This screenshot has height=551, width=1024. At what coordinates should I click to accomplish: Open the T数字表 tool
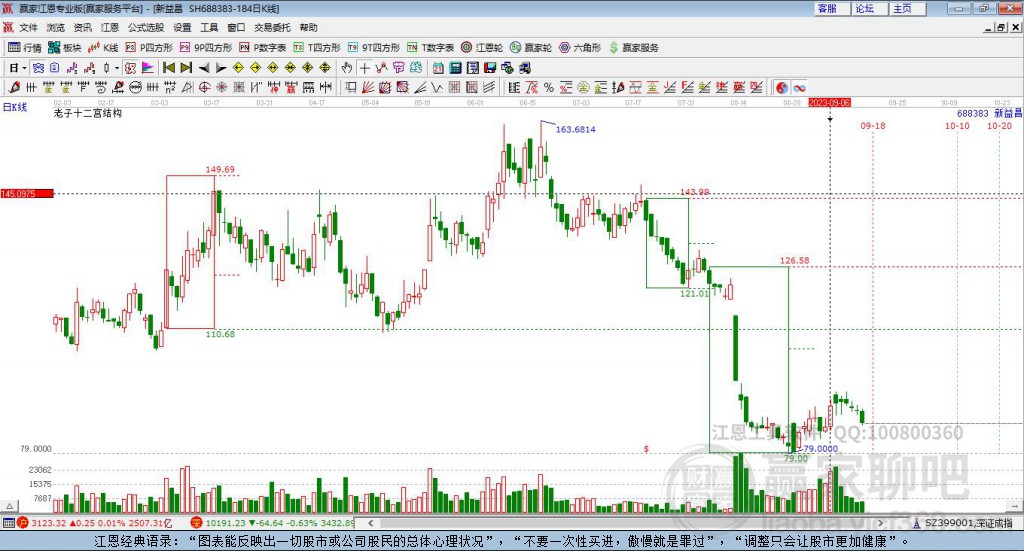point(430,48)
